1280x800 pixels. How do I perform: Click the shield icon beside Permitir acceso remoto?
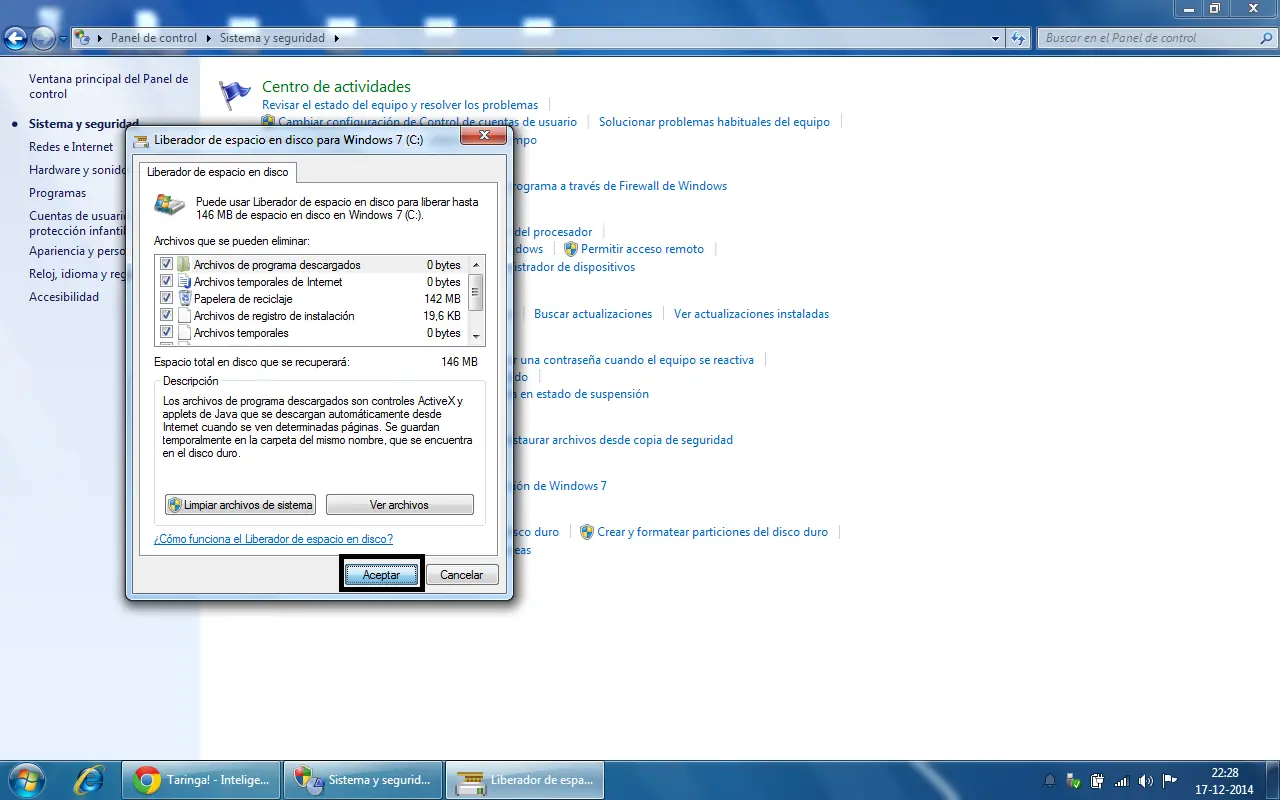tap(570, 249)
